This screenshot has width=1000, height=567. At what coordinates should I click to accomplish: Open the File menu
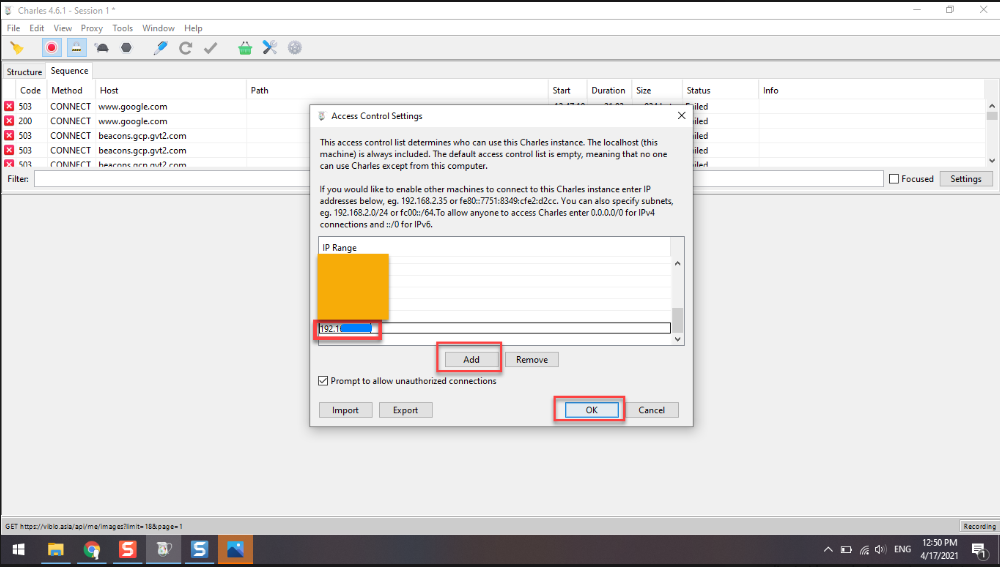13,28
